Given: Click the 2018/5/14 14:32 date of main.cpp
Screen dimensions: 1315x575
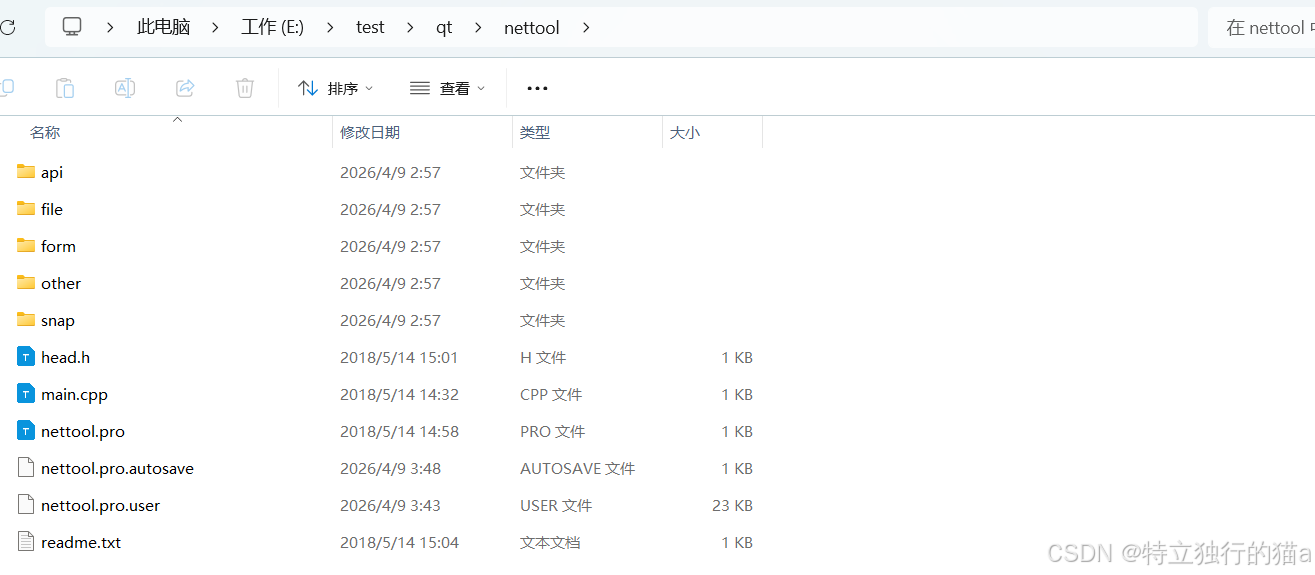Looking at the screenshot, I should (399, 394).
